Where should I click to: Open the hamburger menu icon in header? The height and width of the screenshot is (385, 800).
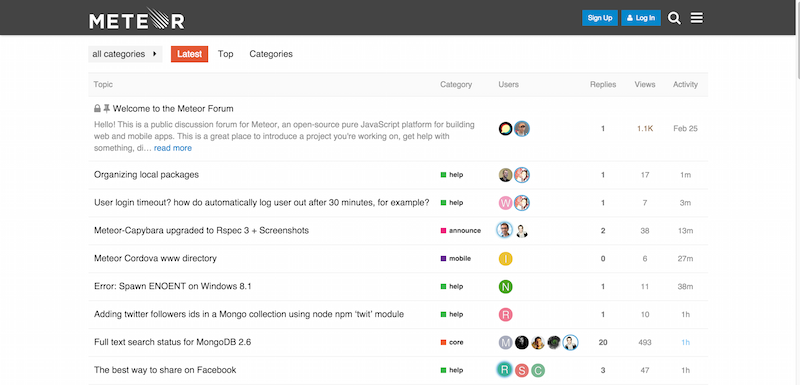click(696, 18)
